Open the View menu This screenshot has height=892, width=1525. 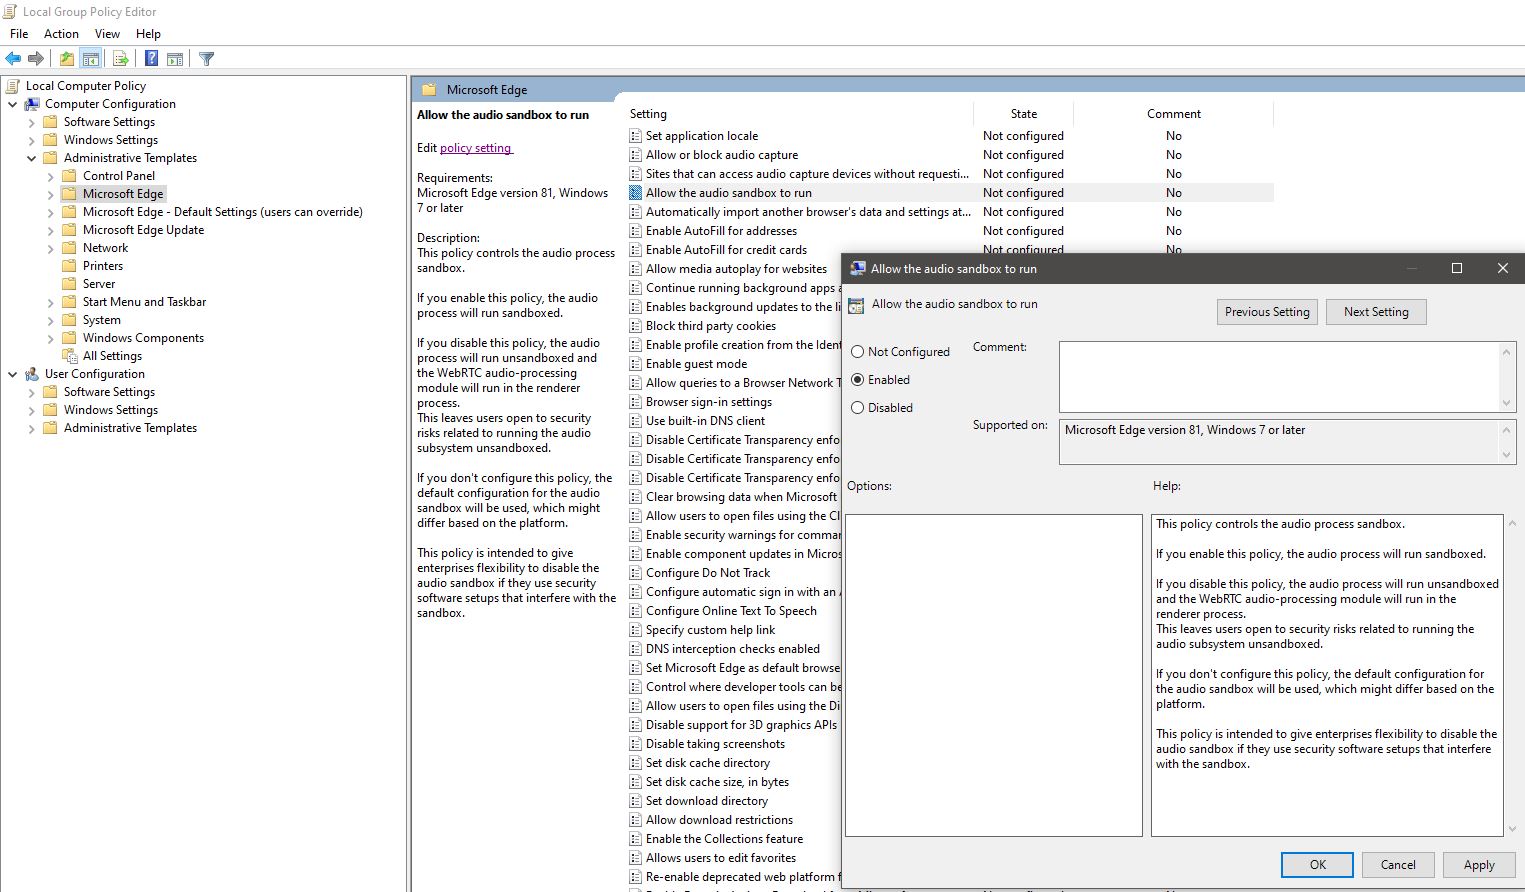pos(107,33)
